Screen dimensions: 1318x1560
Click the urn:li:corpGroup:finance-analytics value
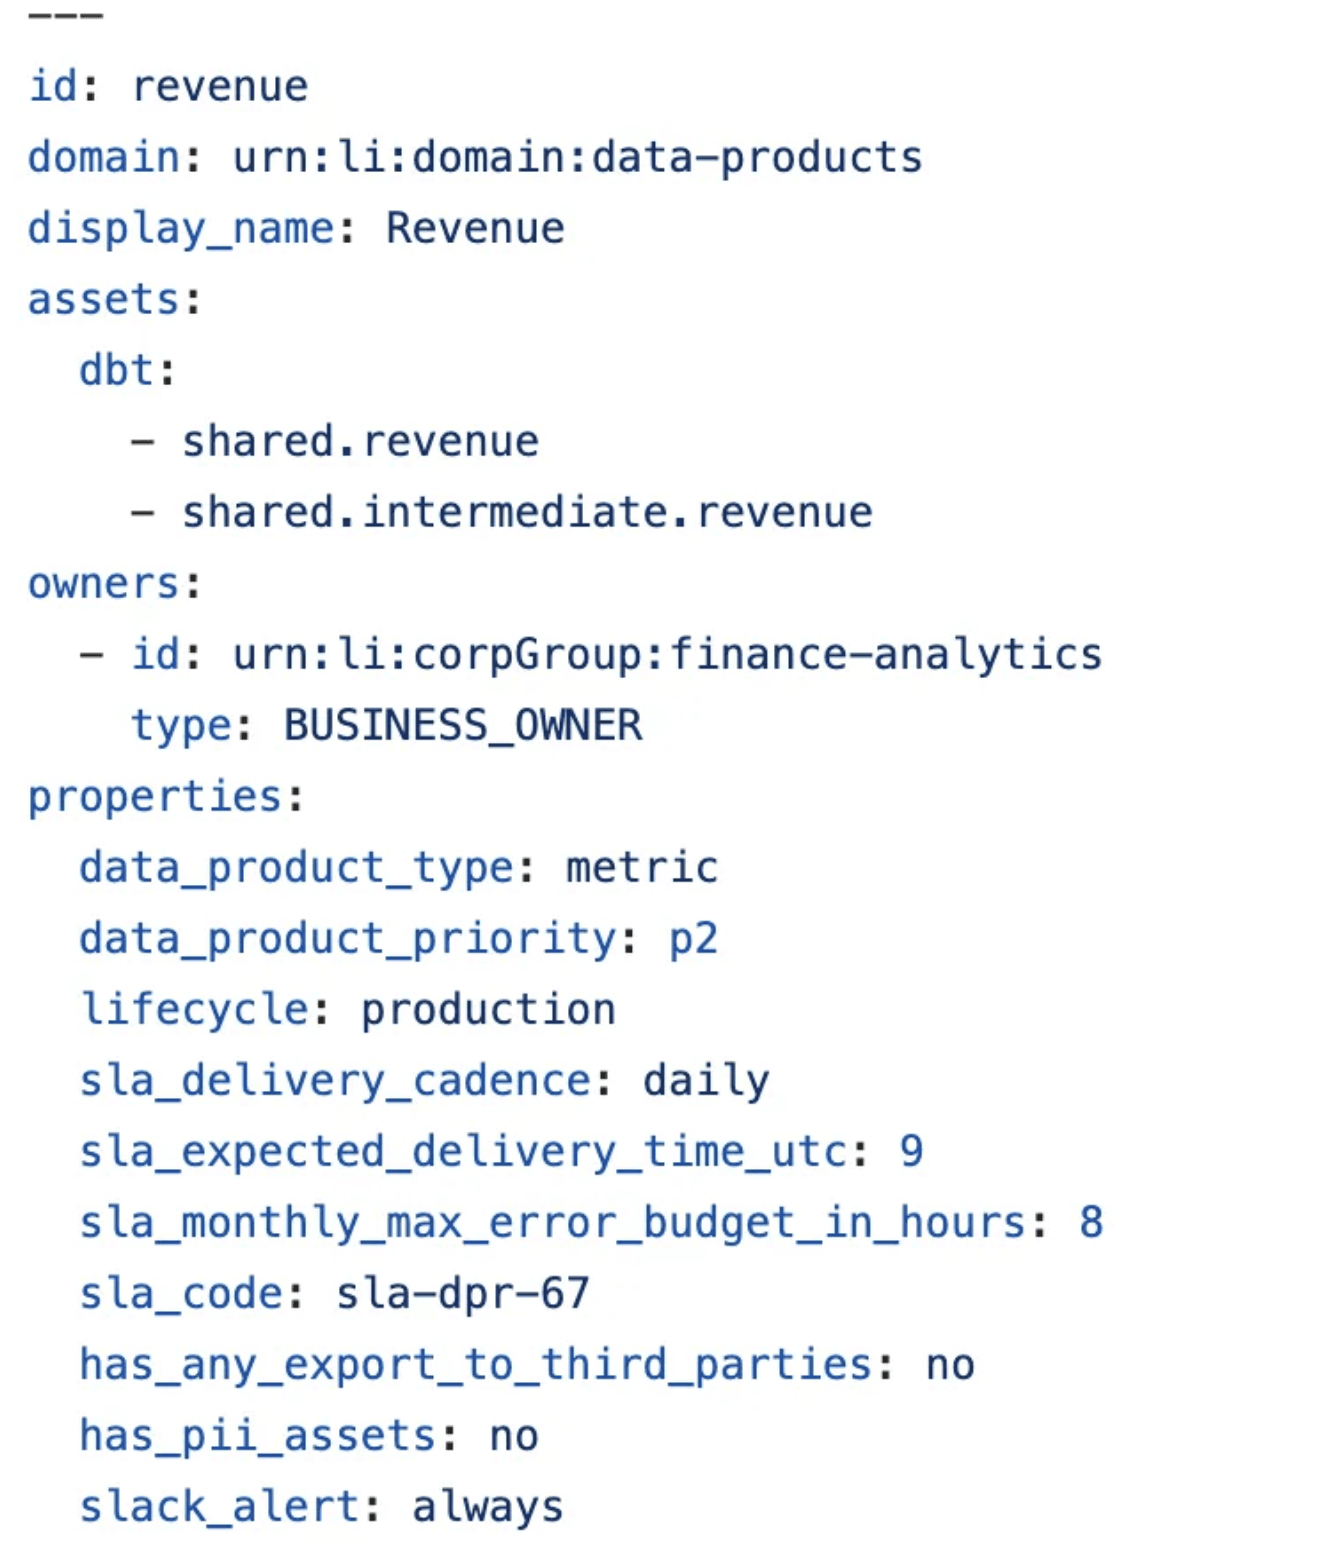click(x=667, y=655)
